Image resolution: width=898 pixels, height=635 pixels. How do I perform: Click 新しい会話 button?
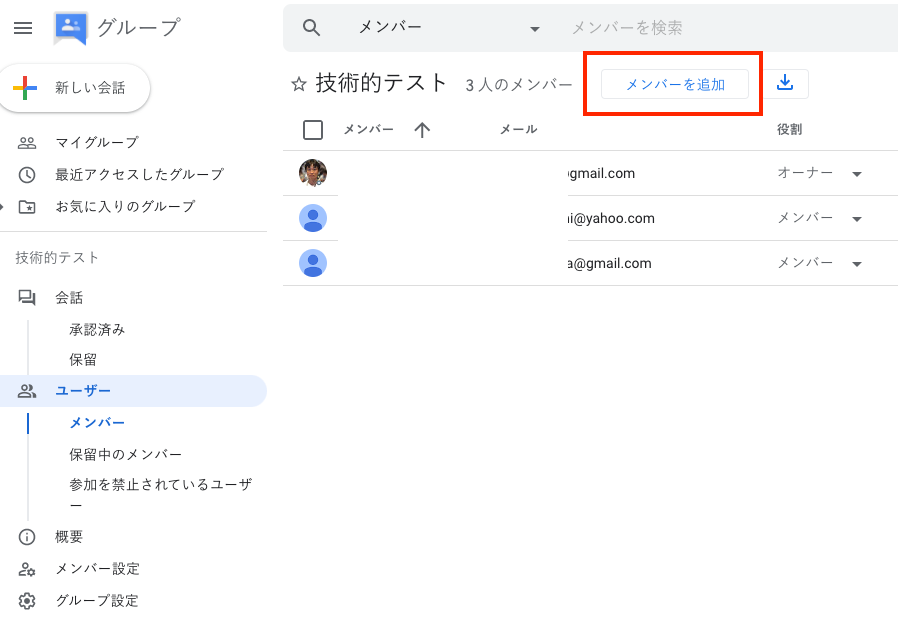tap(74, 88)
